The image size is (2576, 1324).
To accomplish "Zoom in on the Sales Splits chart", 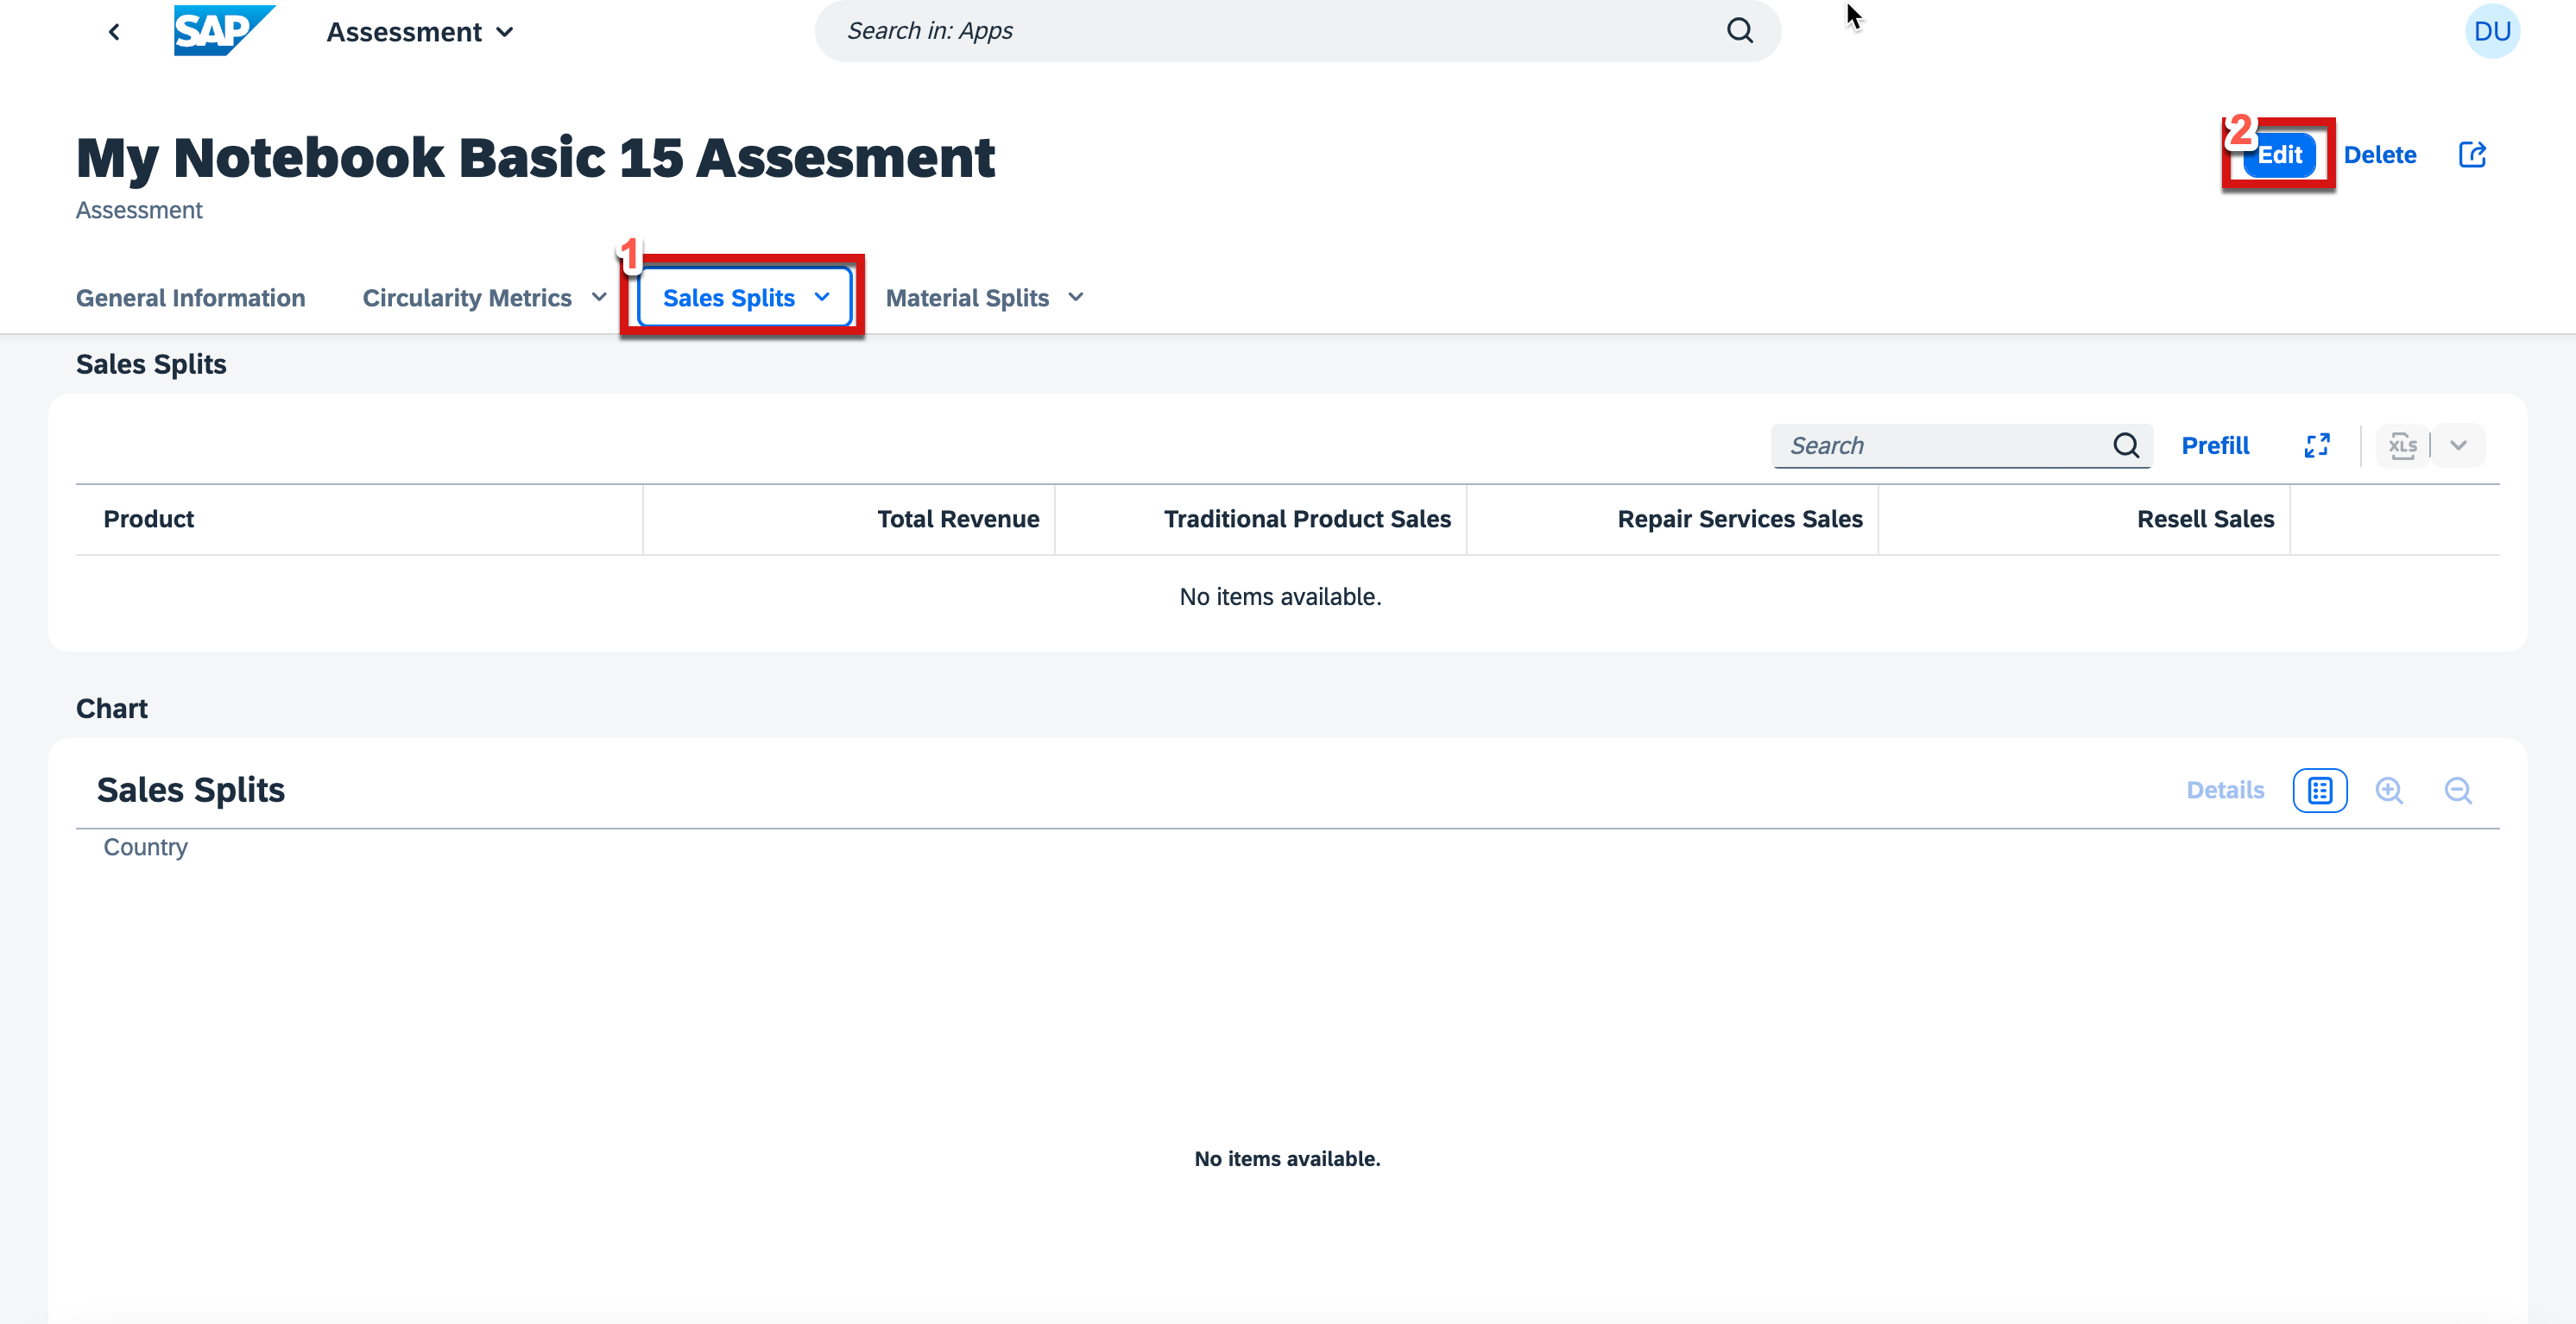I will coord(2388,790).
